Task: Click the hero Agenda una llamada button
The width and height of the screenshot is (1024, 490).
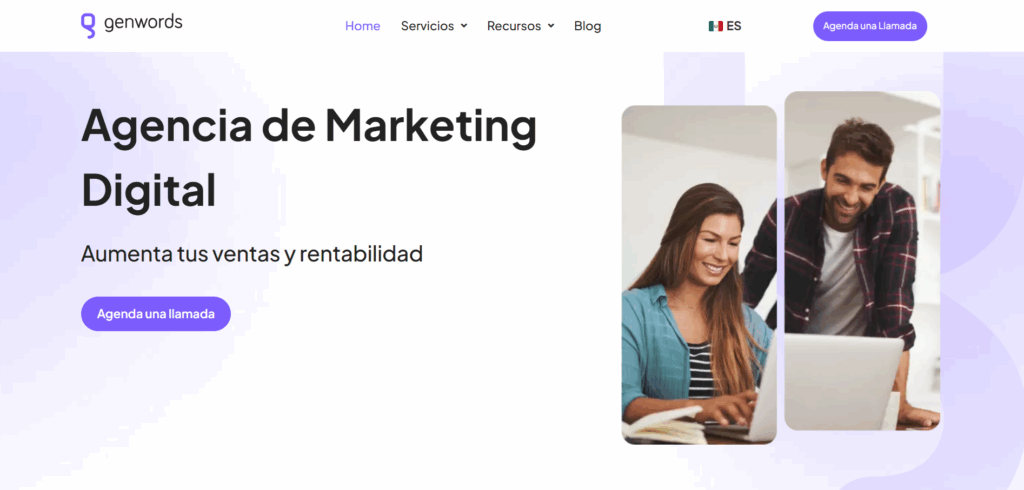Action: [156, 314]
